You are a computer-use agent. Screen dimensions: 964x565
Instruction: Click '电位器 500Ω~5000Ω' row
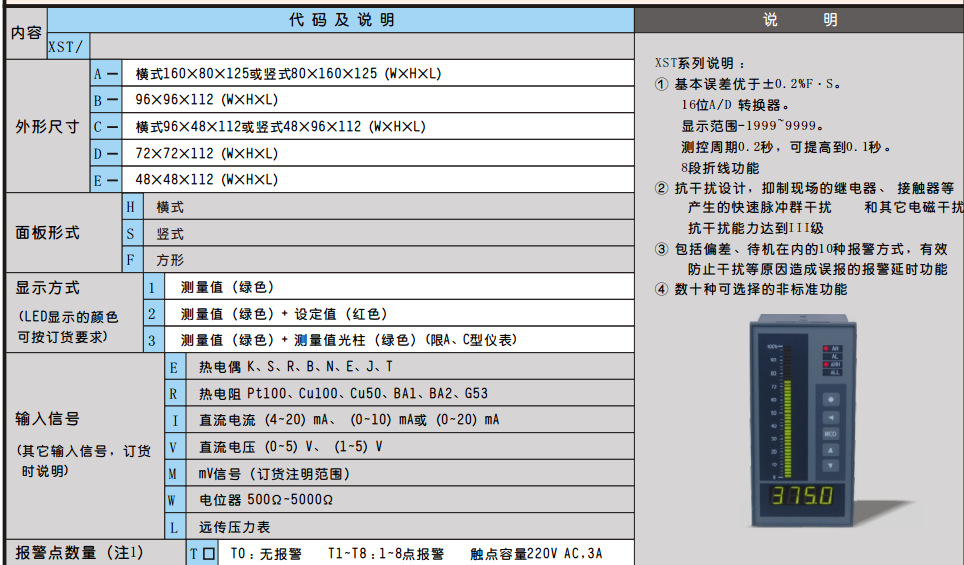(409, 500)
